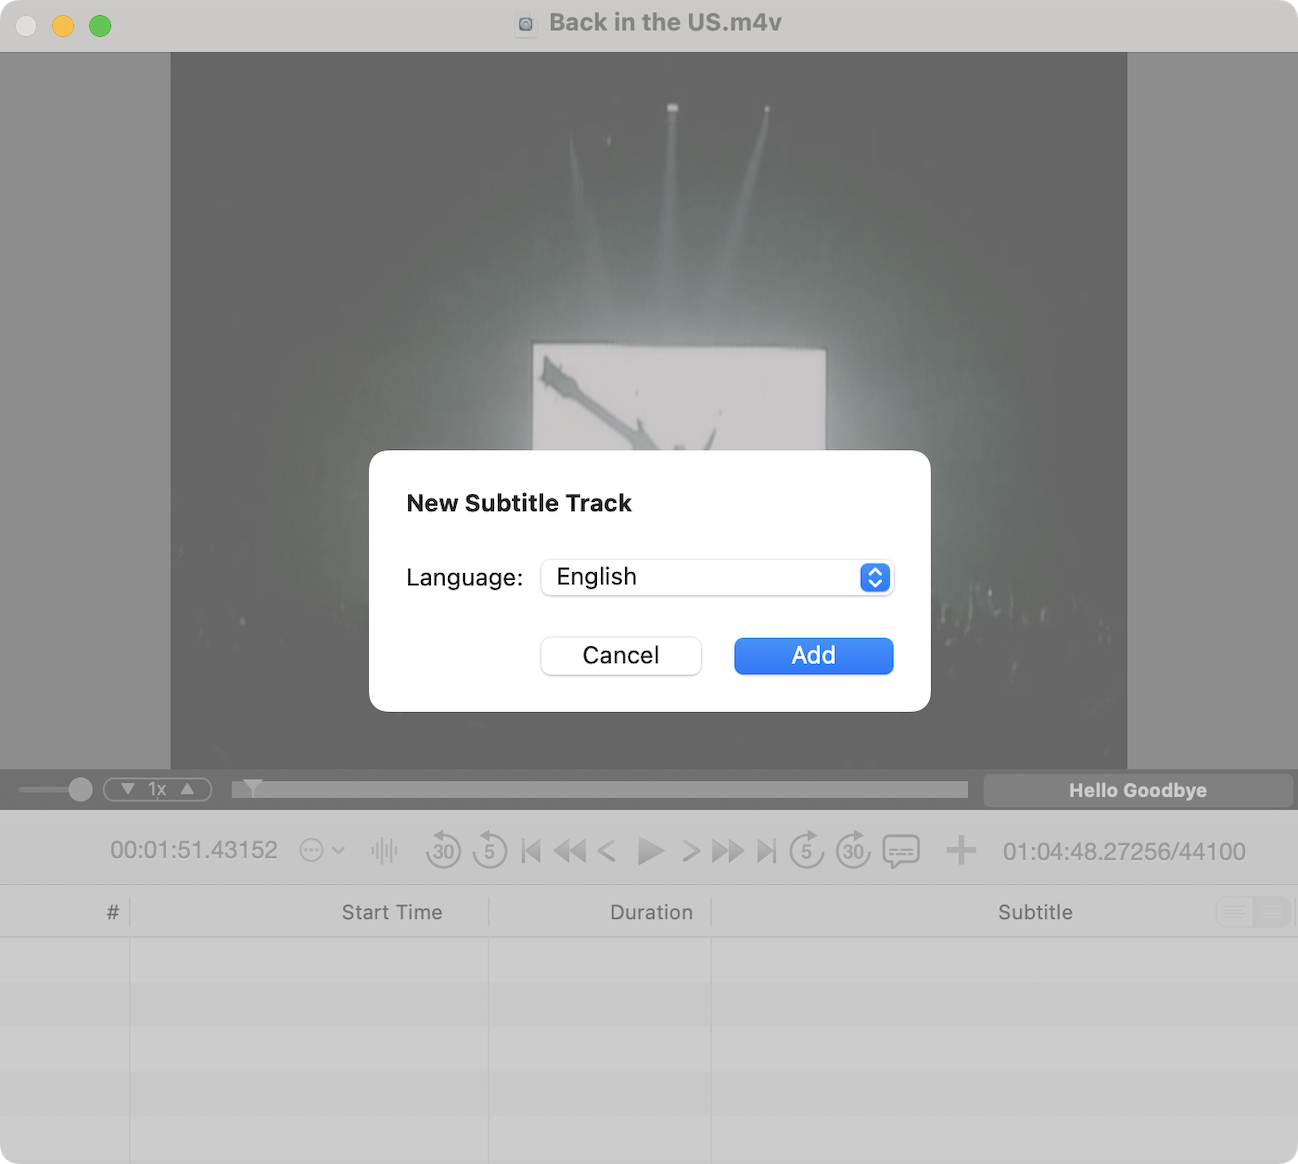The width and height of the screenshot is (1298, 1164).
Task: Click the subtitle speech bubble icon
Action: (x=901, y=851)
